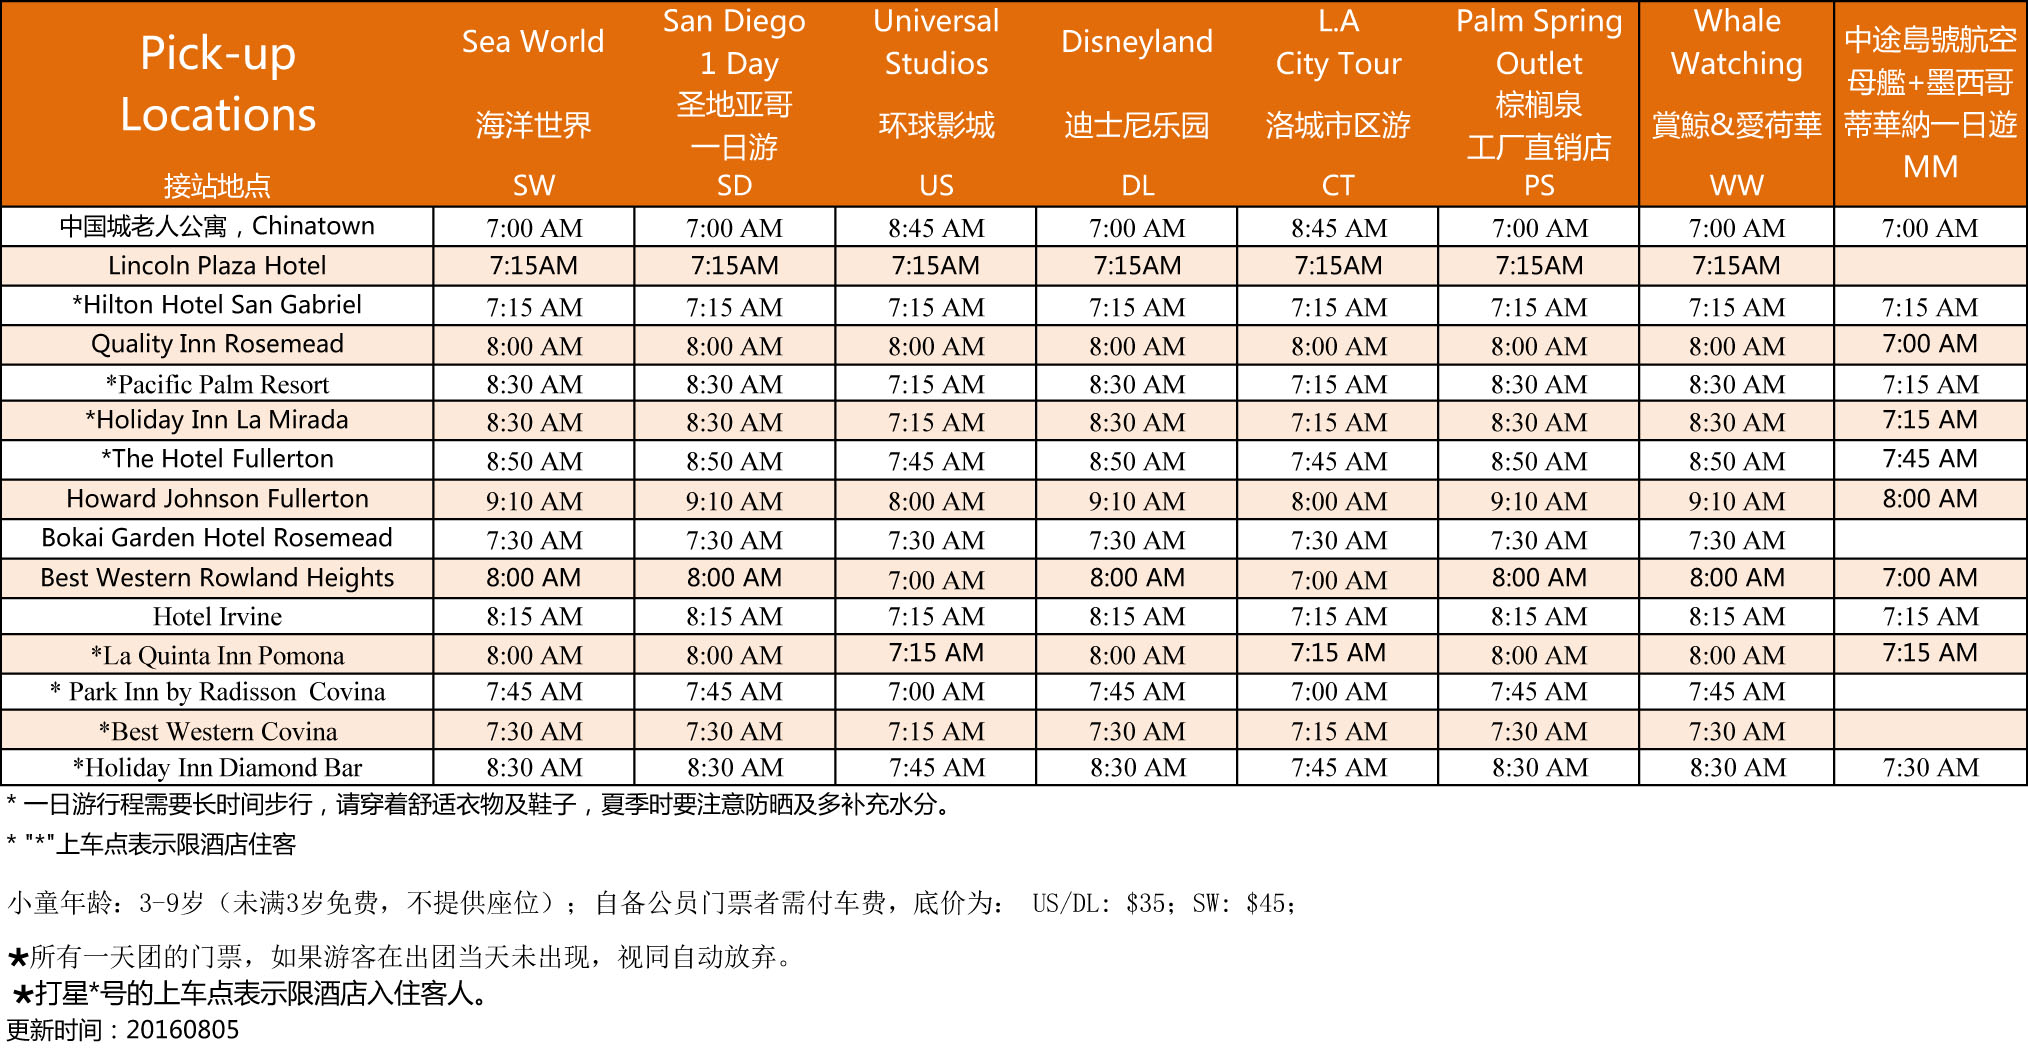
Task: Click La Quinta Inn Pomona MM 7:15 AM
Action: [x=1930, y=653]
